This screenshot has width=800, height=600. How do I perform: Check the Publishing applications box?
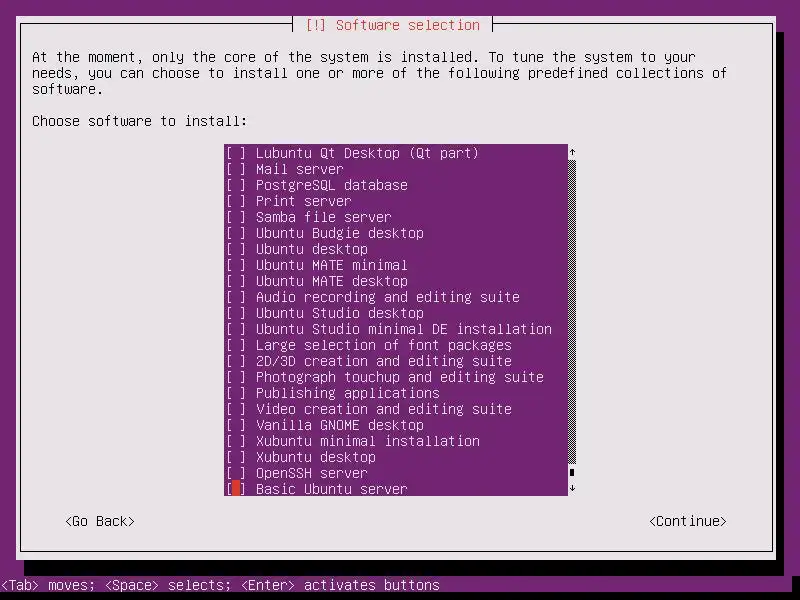pos(236,393)
